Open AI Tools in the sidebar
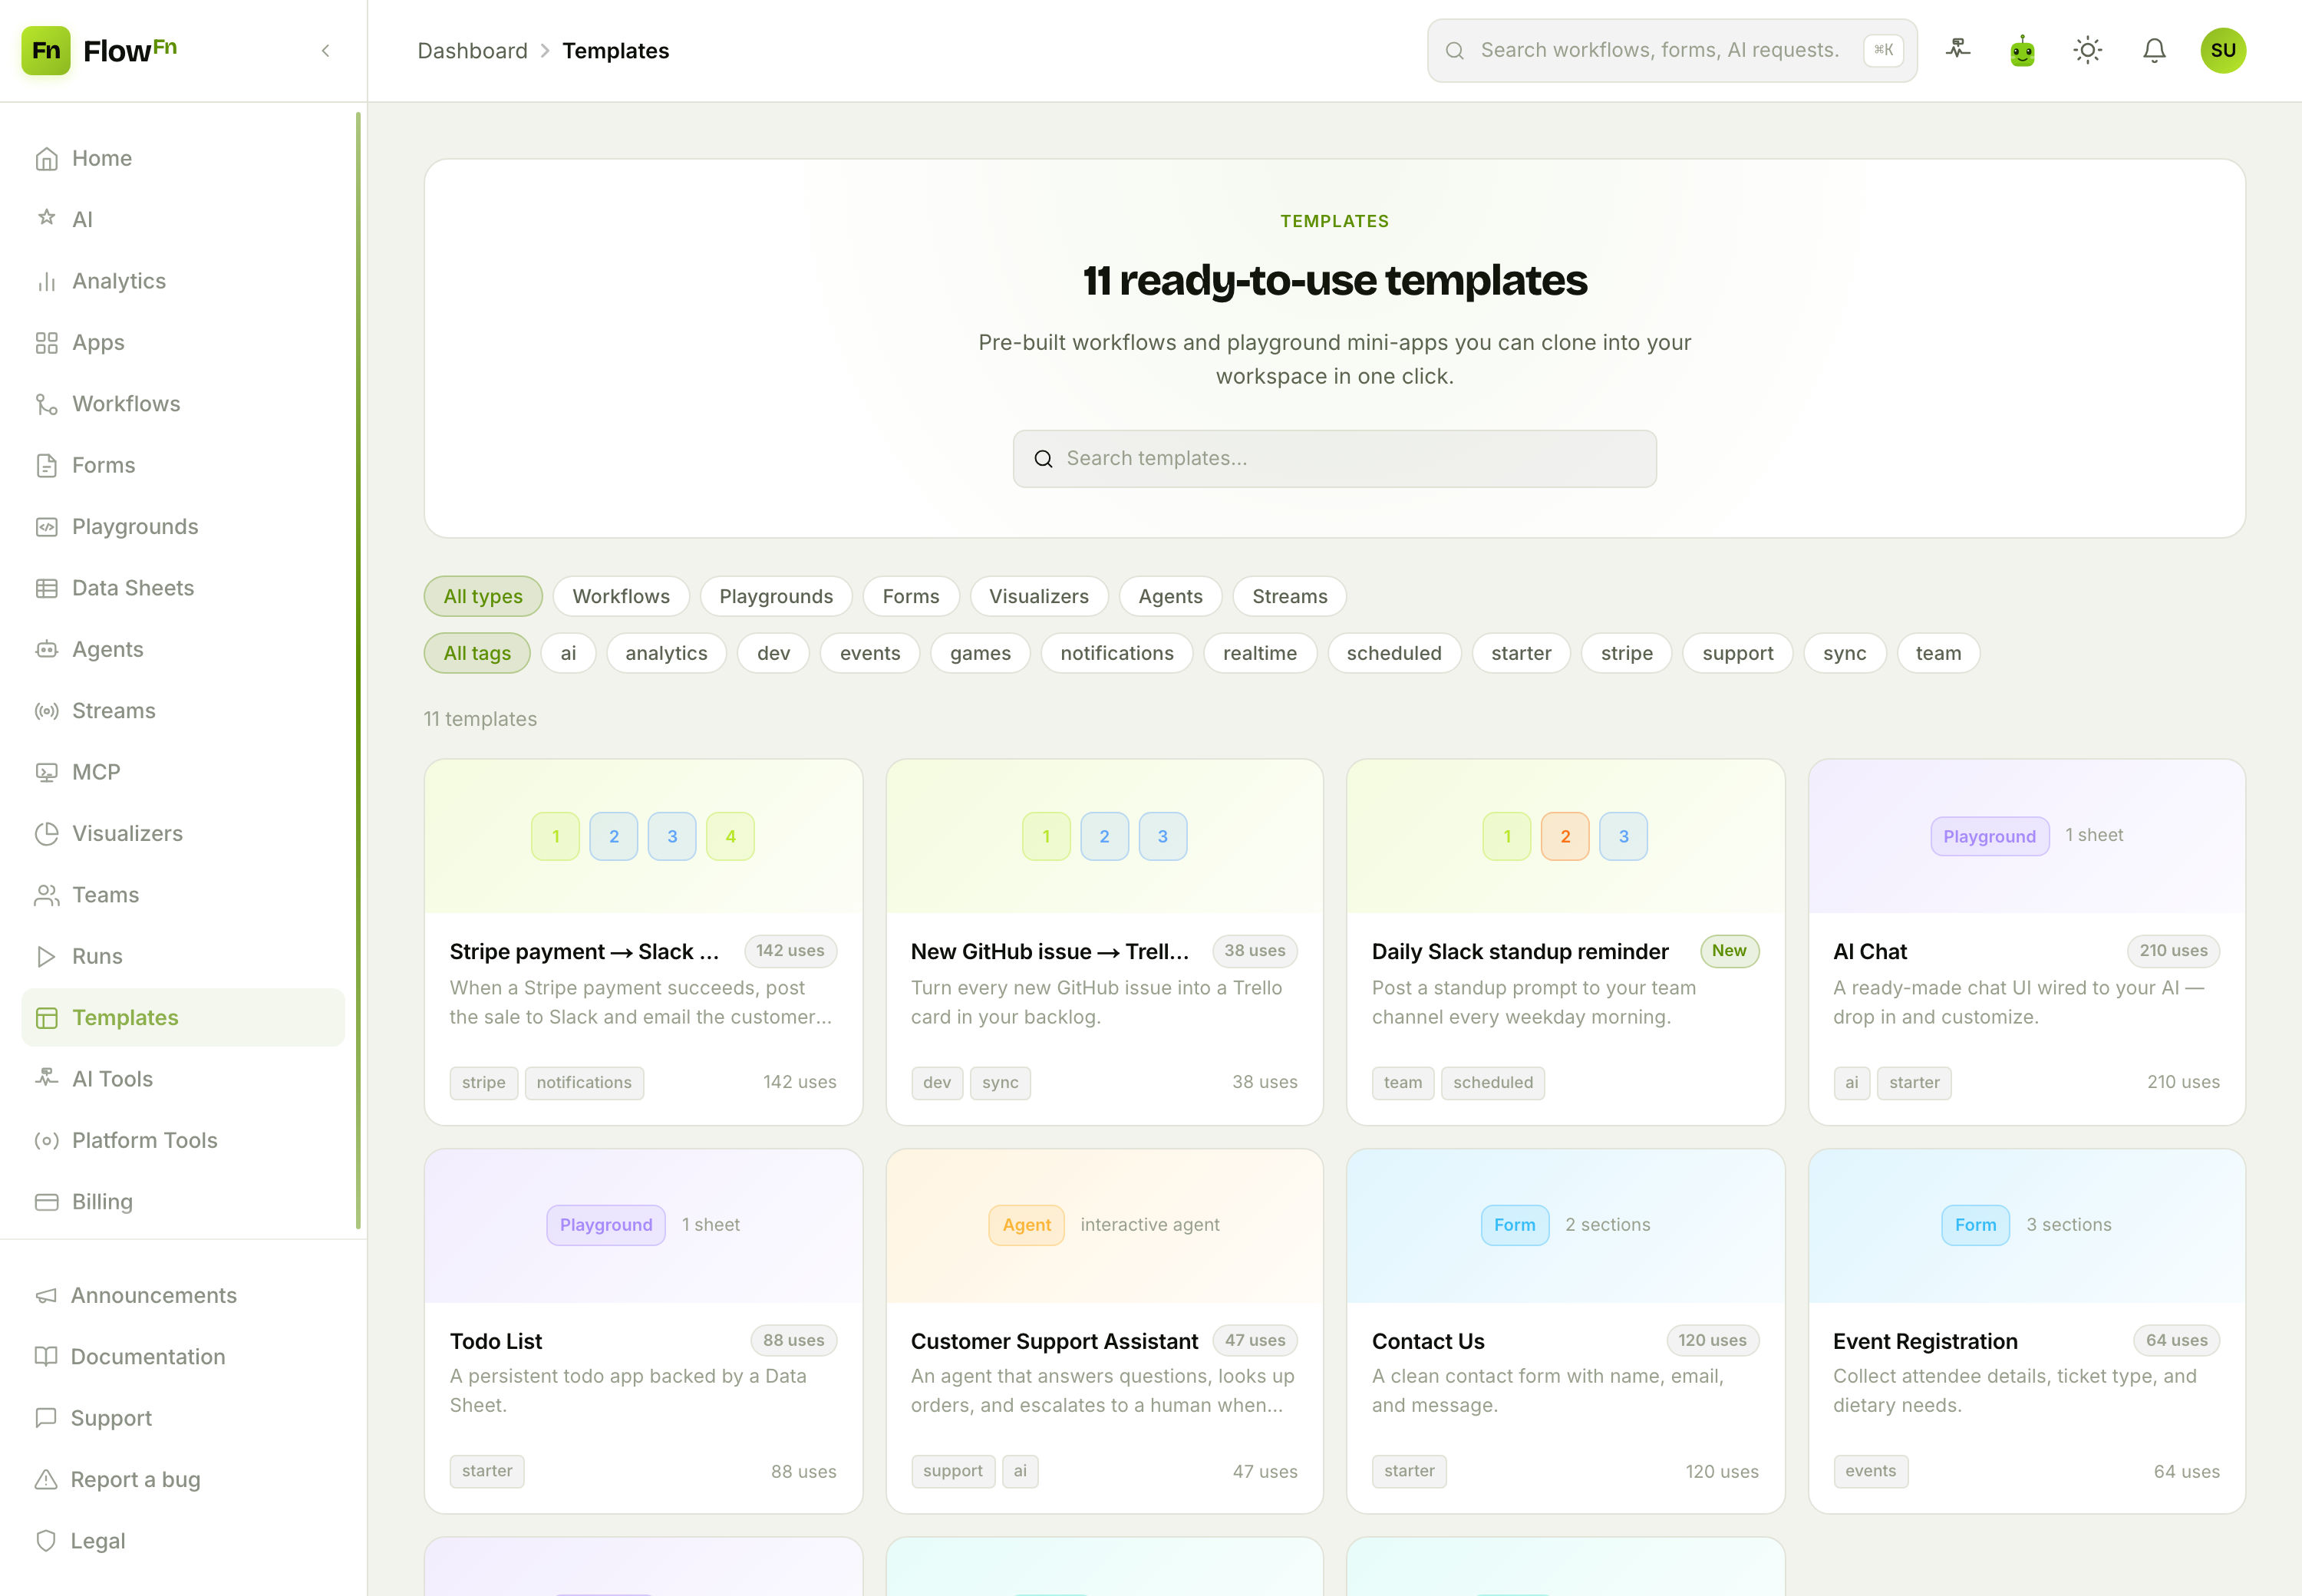This screenshot has width=2302, height=1596. coord(183,1079)
